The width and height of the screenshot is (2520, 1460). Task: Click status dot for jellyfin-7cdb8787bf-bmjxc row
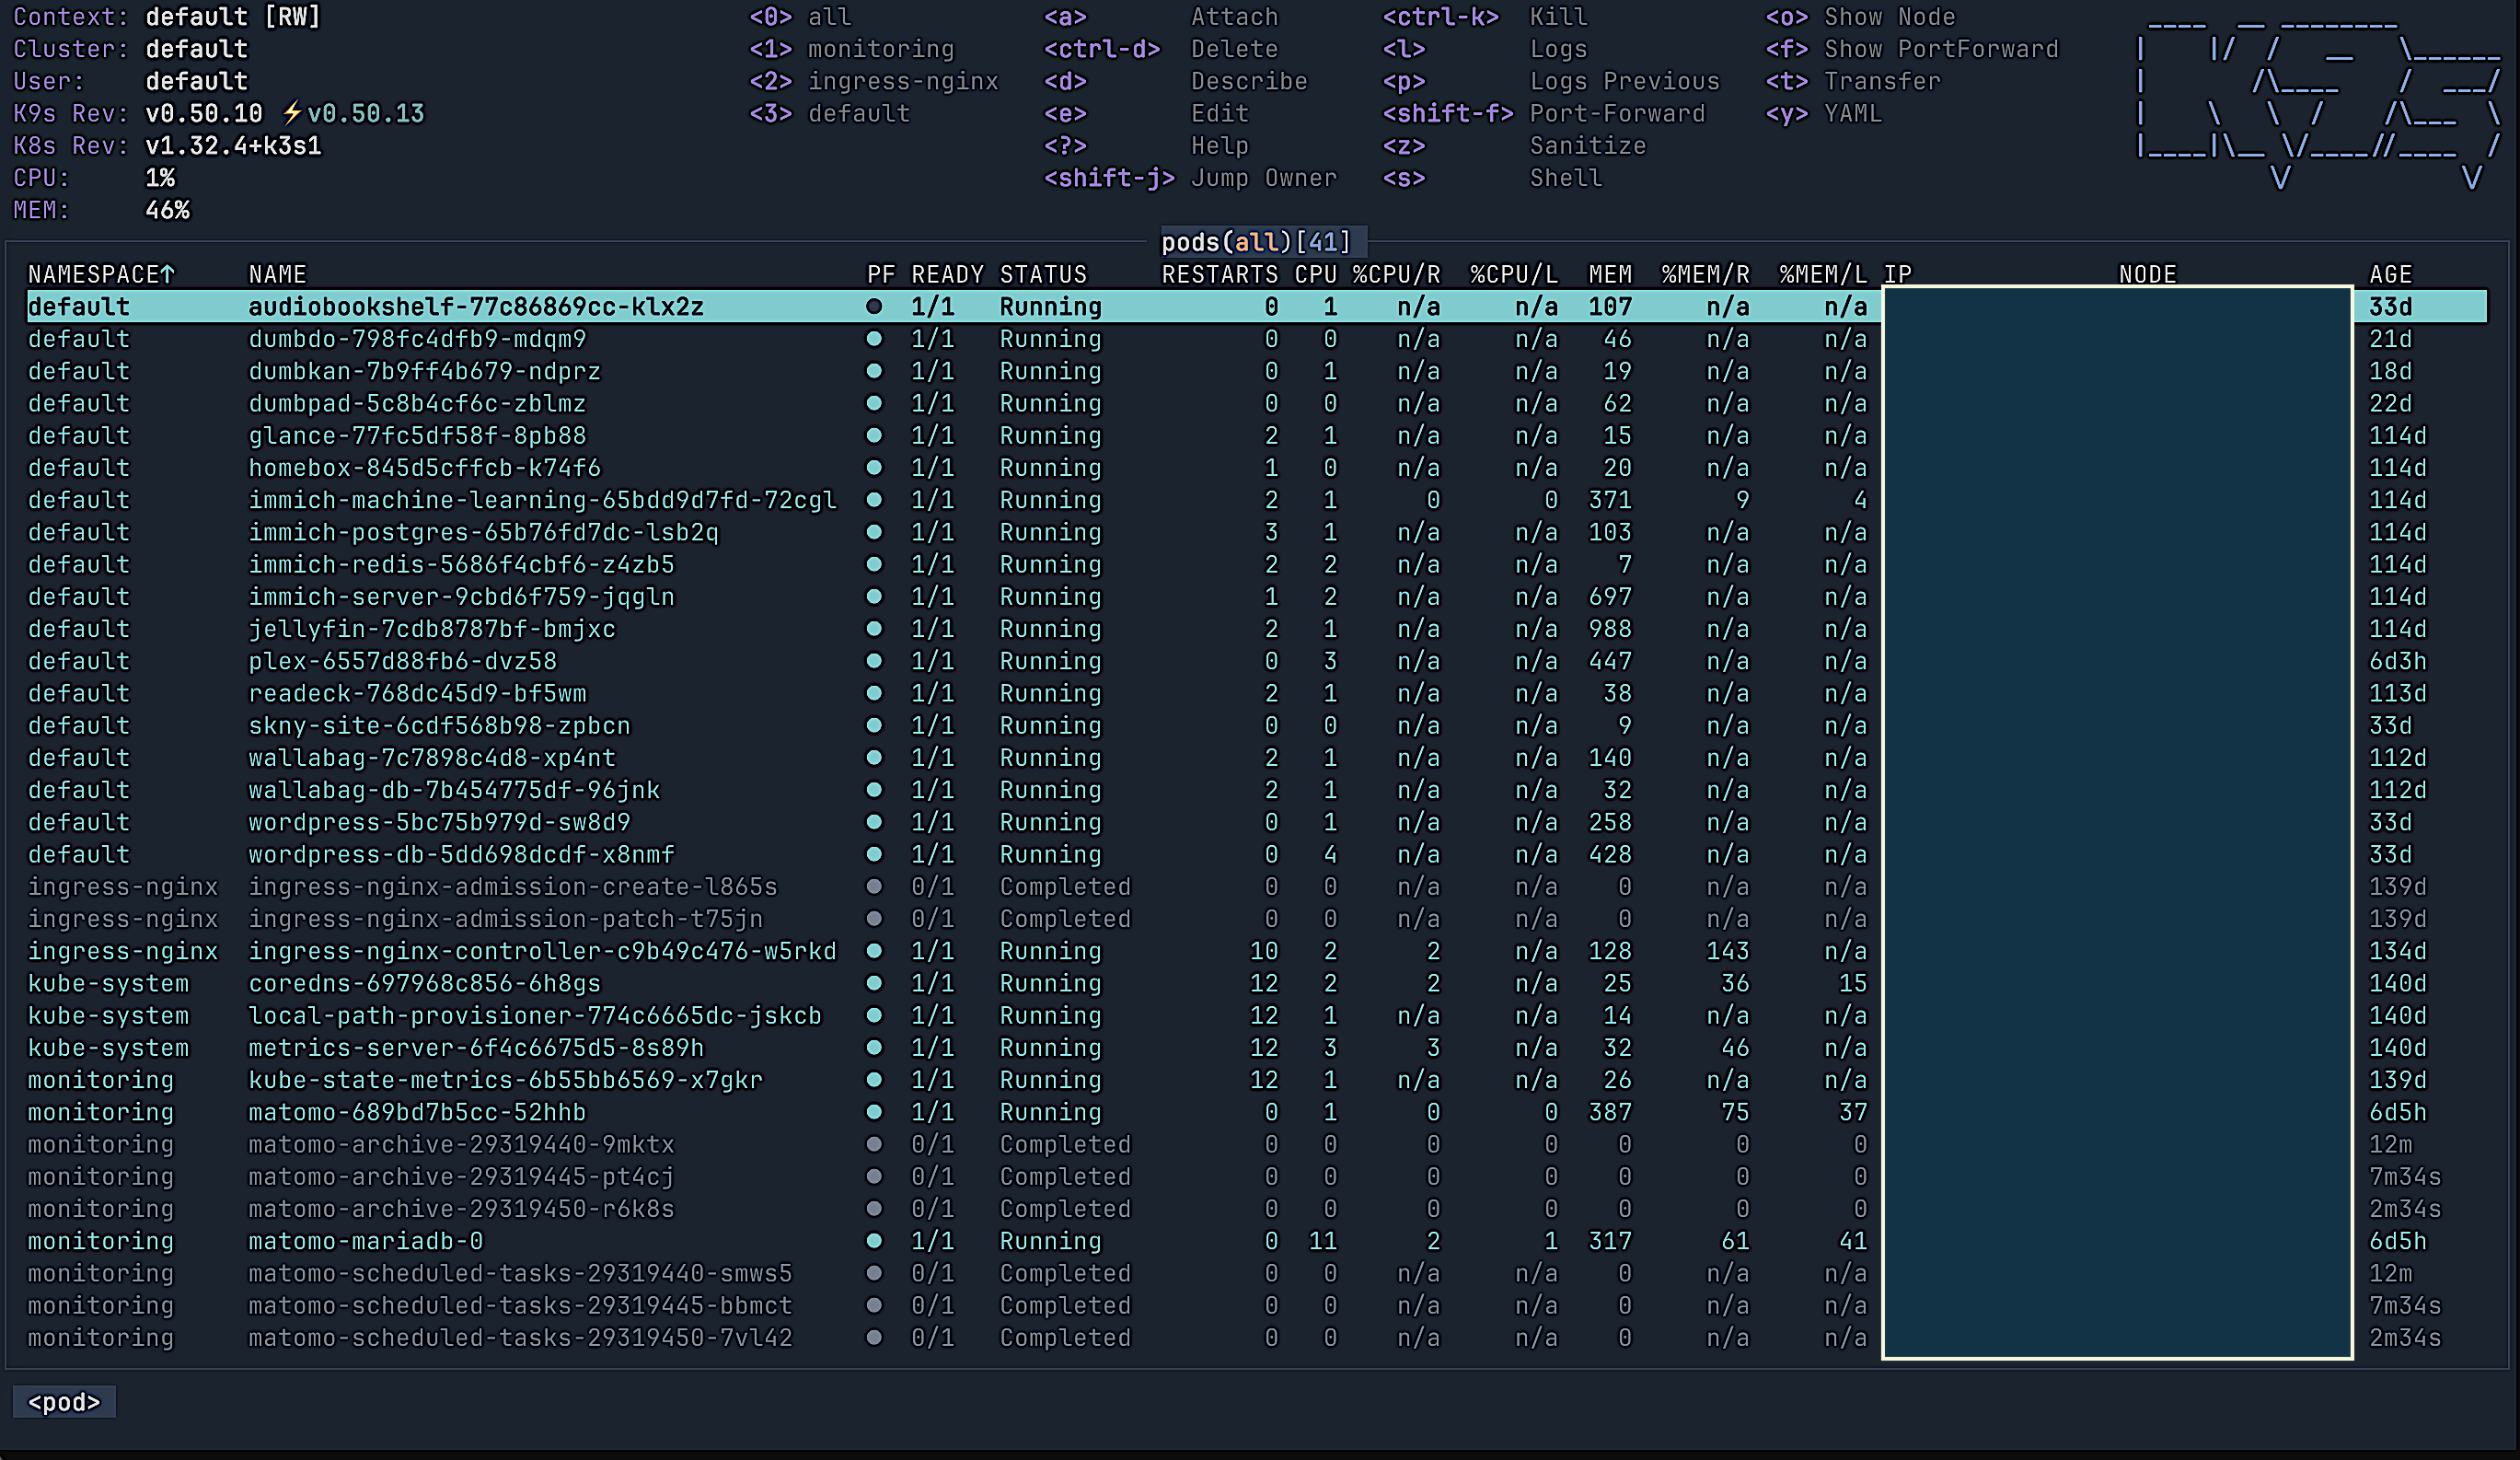click(874, 629)
